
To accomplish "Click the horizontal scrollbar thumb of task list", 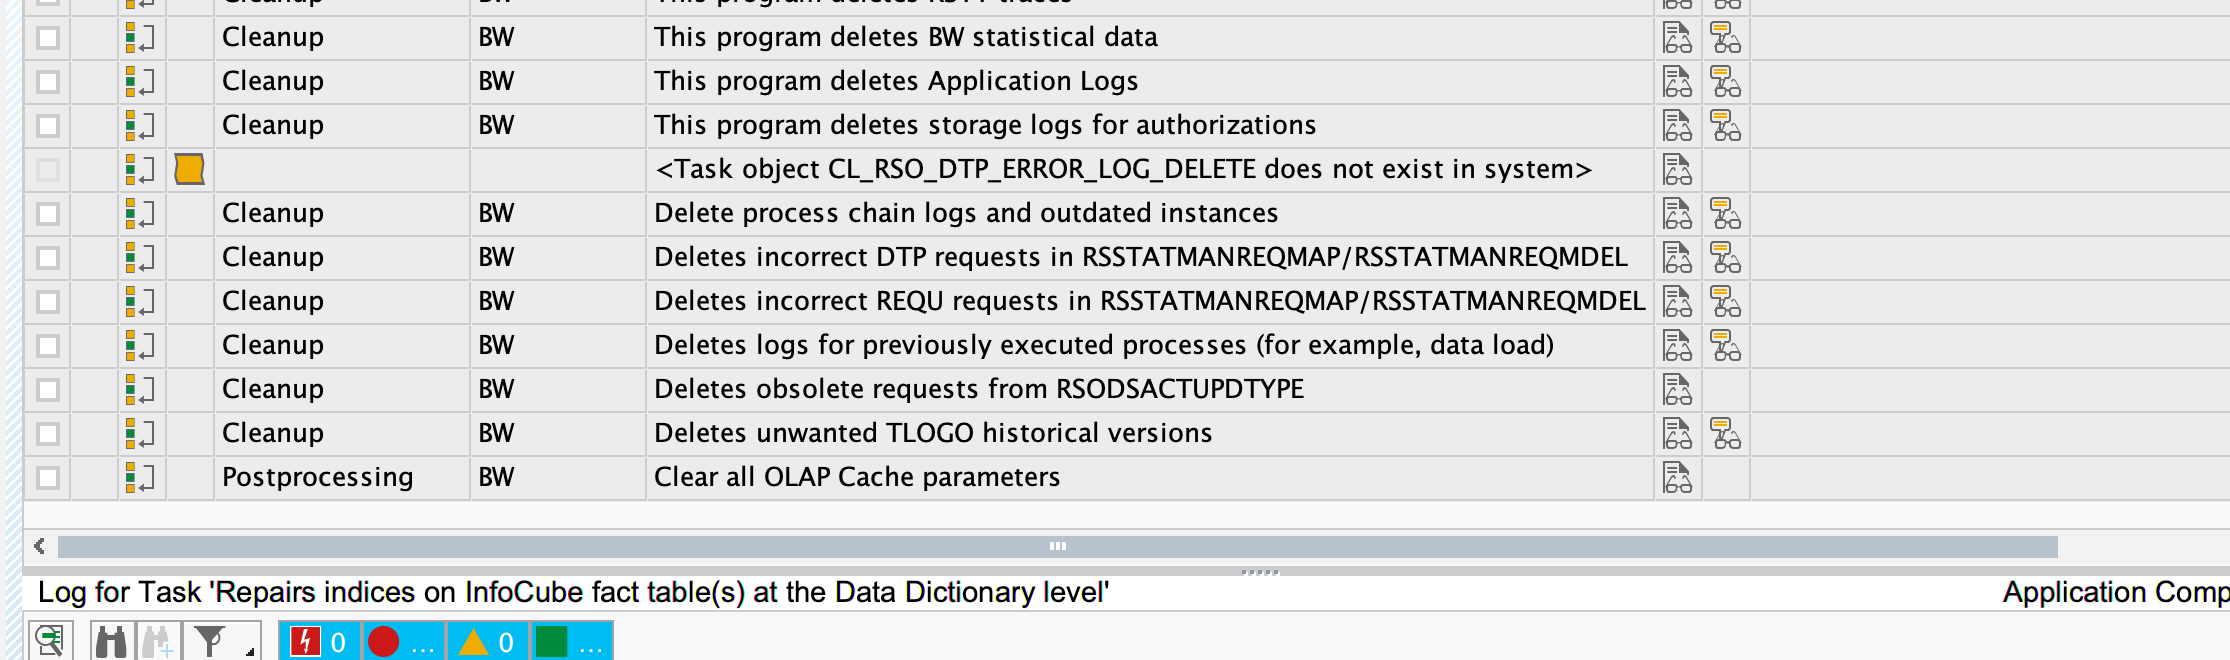I will point(1057,546).
